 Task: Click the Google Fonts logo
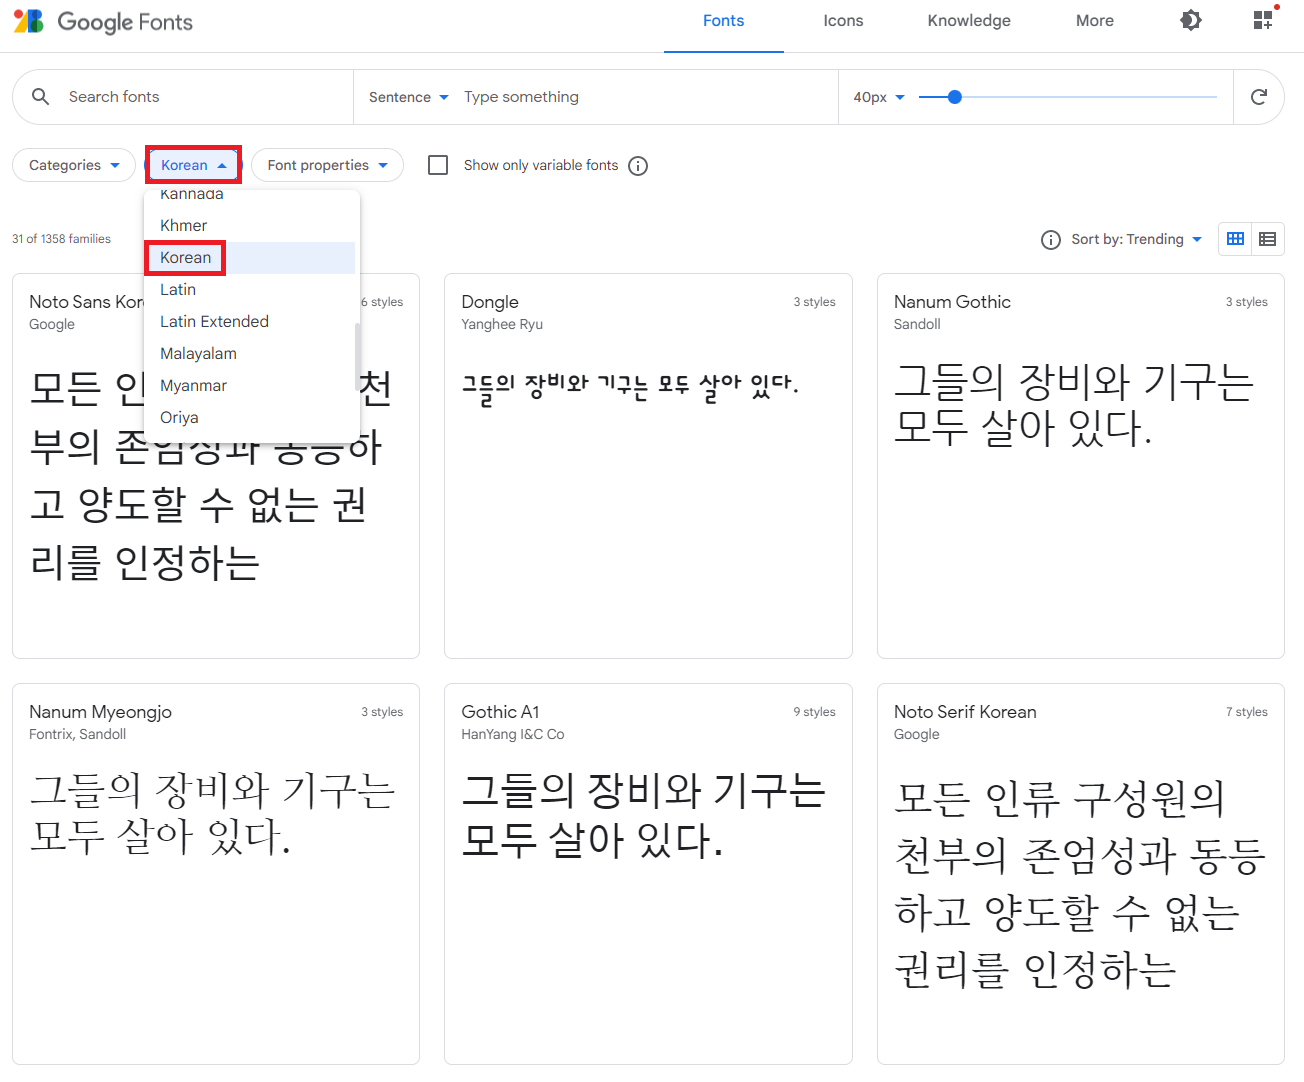pyautogui.click(x=103, y=21)
